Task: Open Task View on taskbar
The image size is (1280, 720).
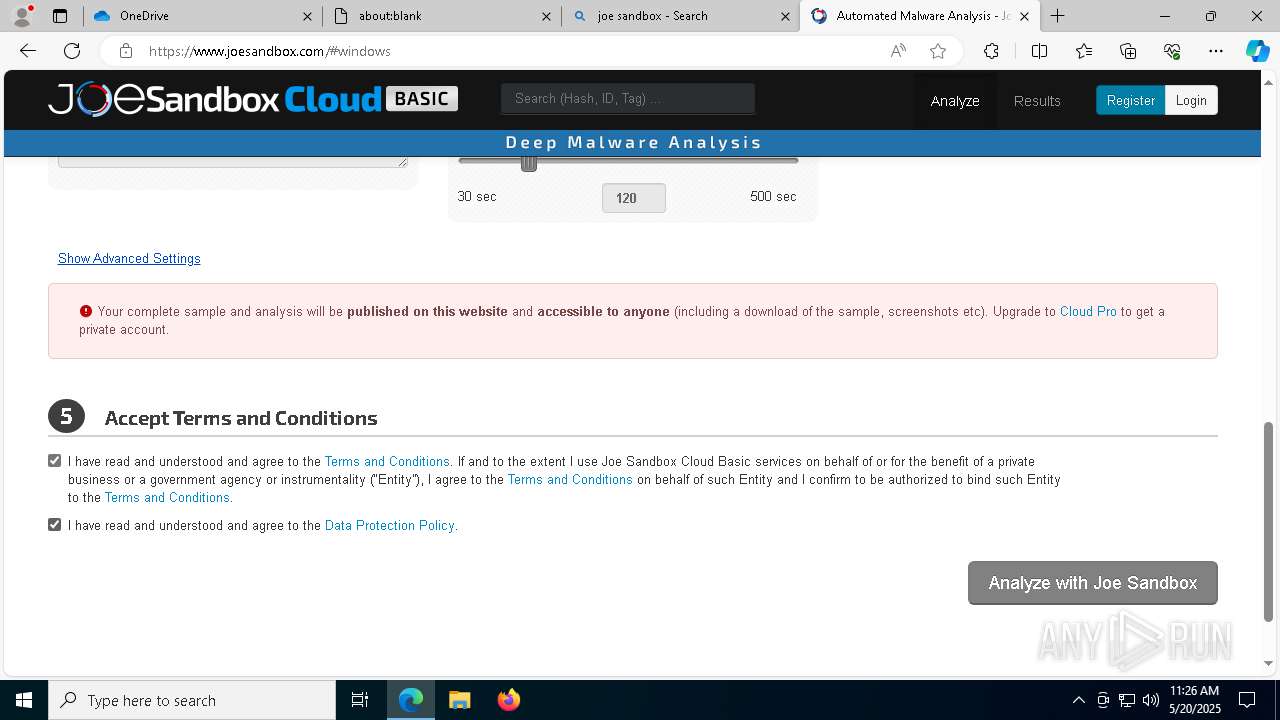Action: (x=360, y=700)
